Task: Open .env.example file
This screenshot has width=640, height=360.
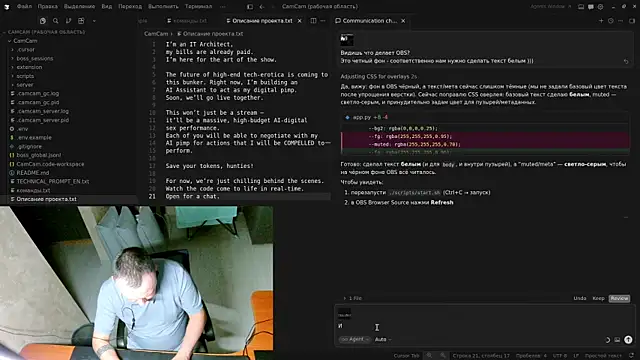Action: tap(34, 138)
